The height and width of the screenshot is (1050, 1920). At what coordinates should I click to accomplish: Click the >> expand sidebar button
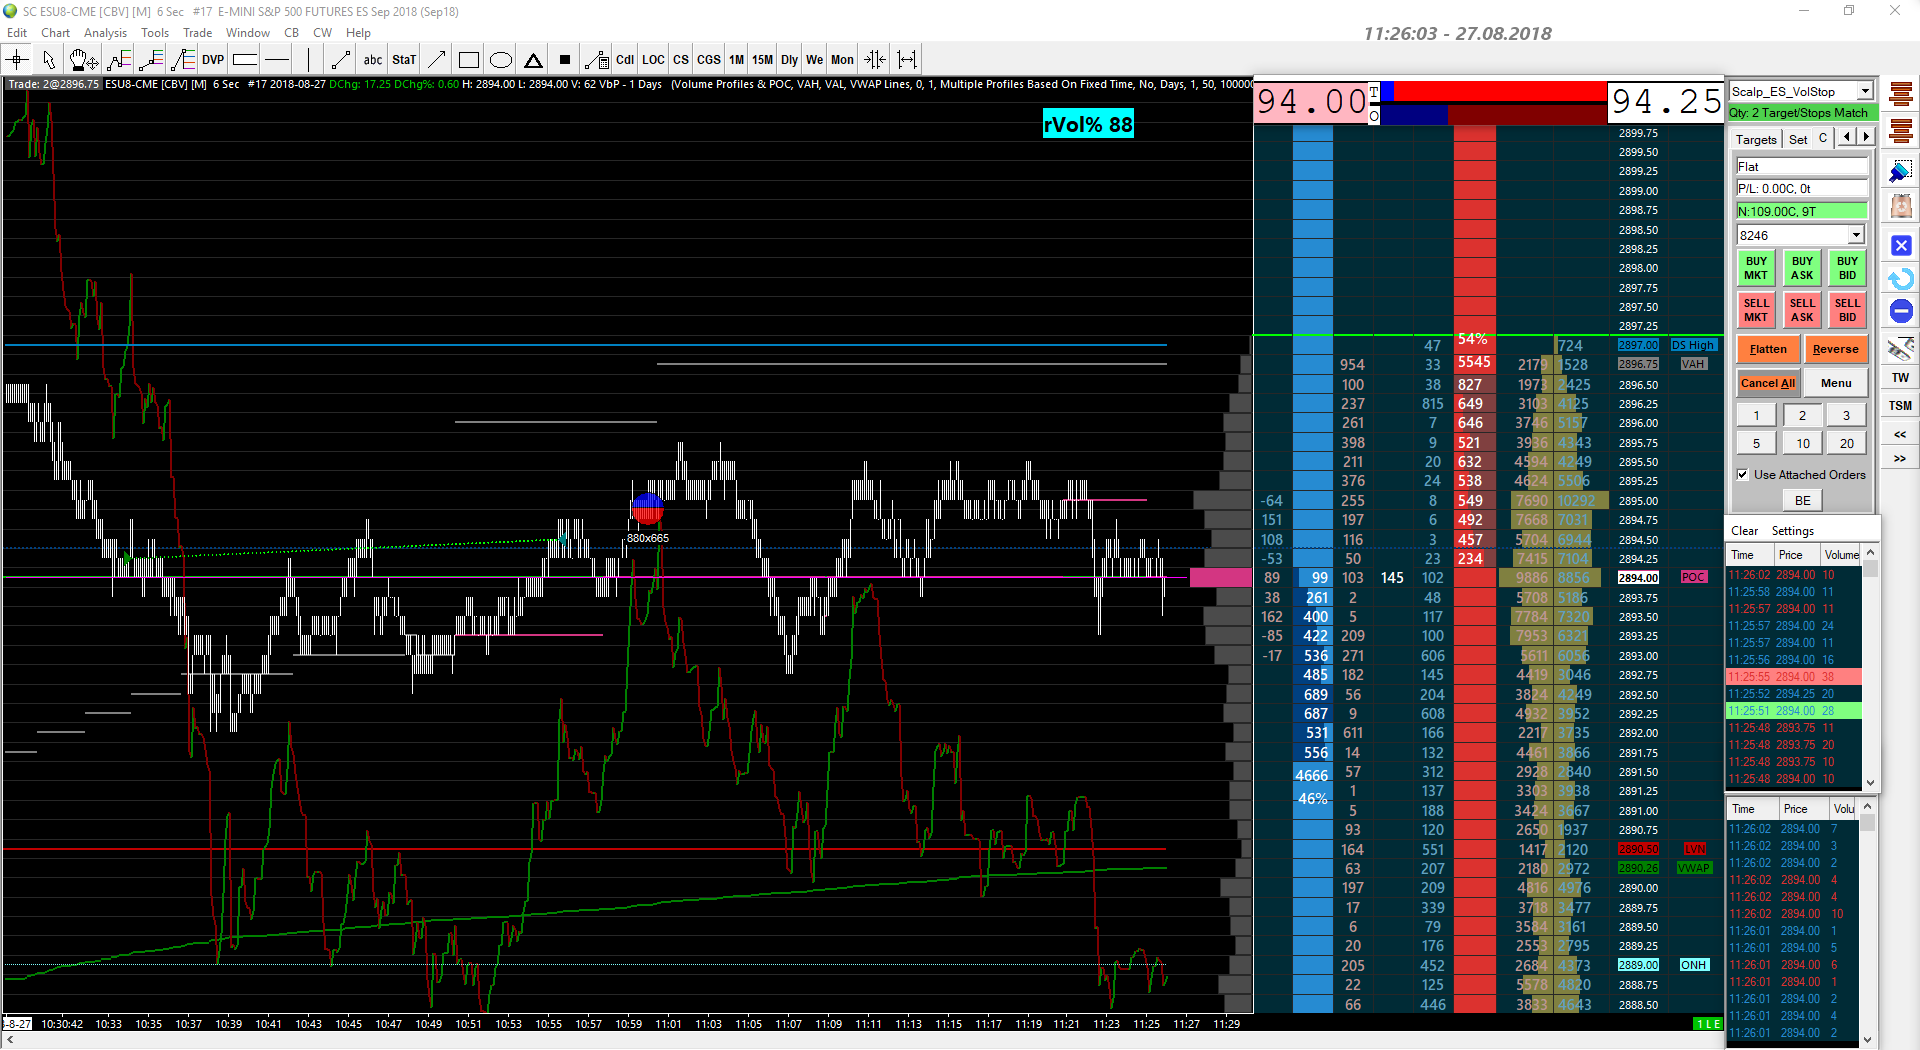tap(1900, 459)
